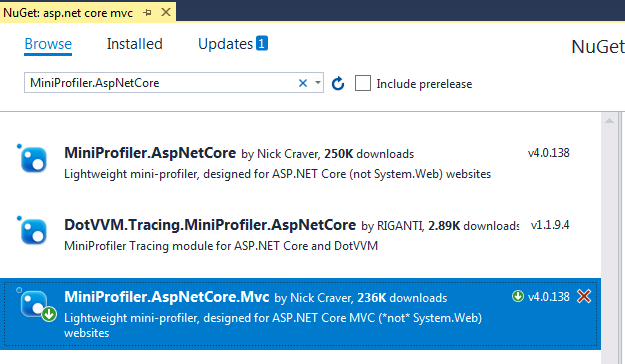Click inside the MiniProfiler.AspNetCore search field
625x364 pixels.
(161, 83)
